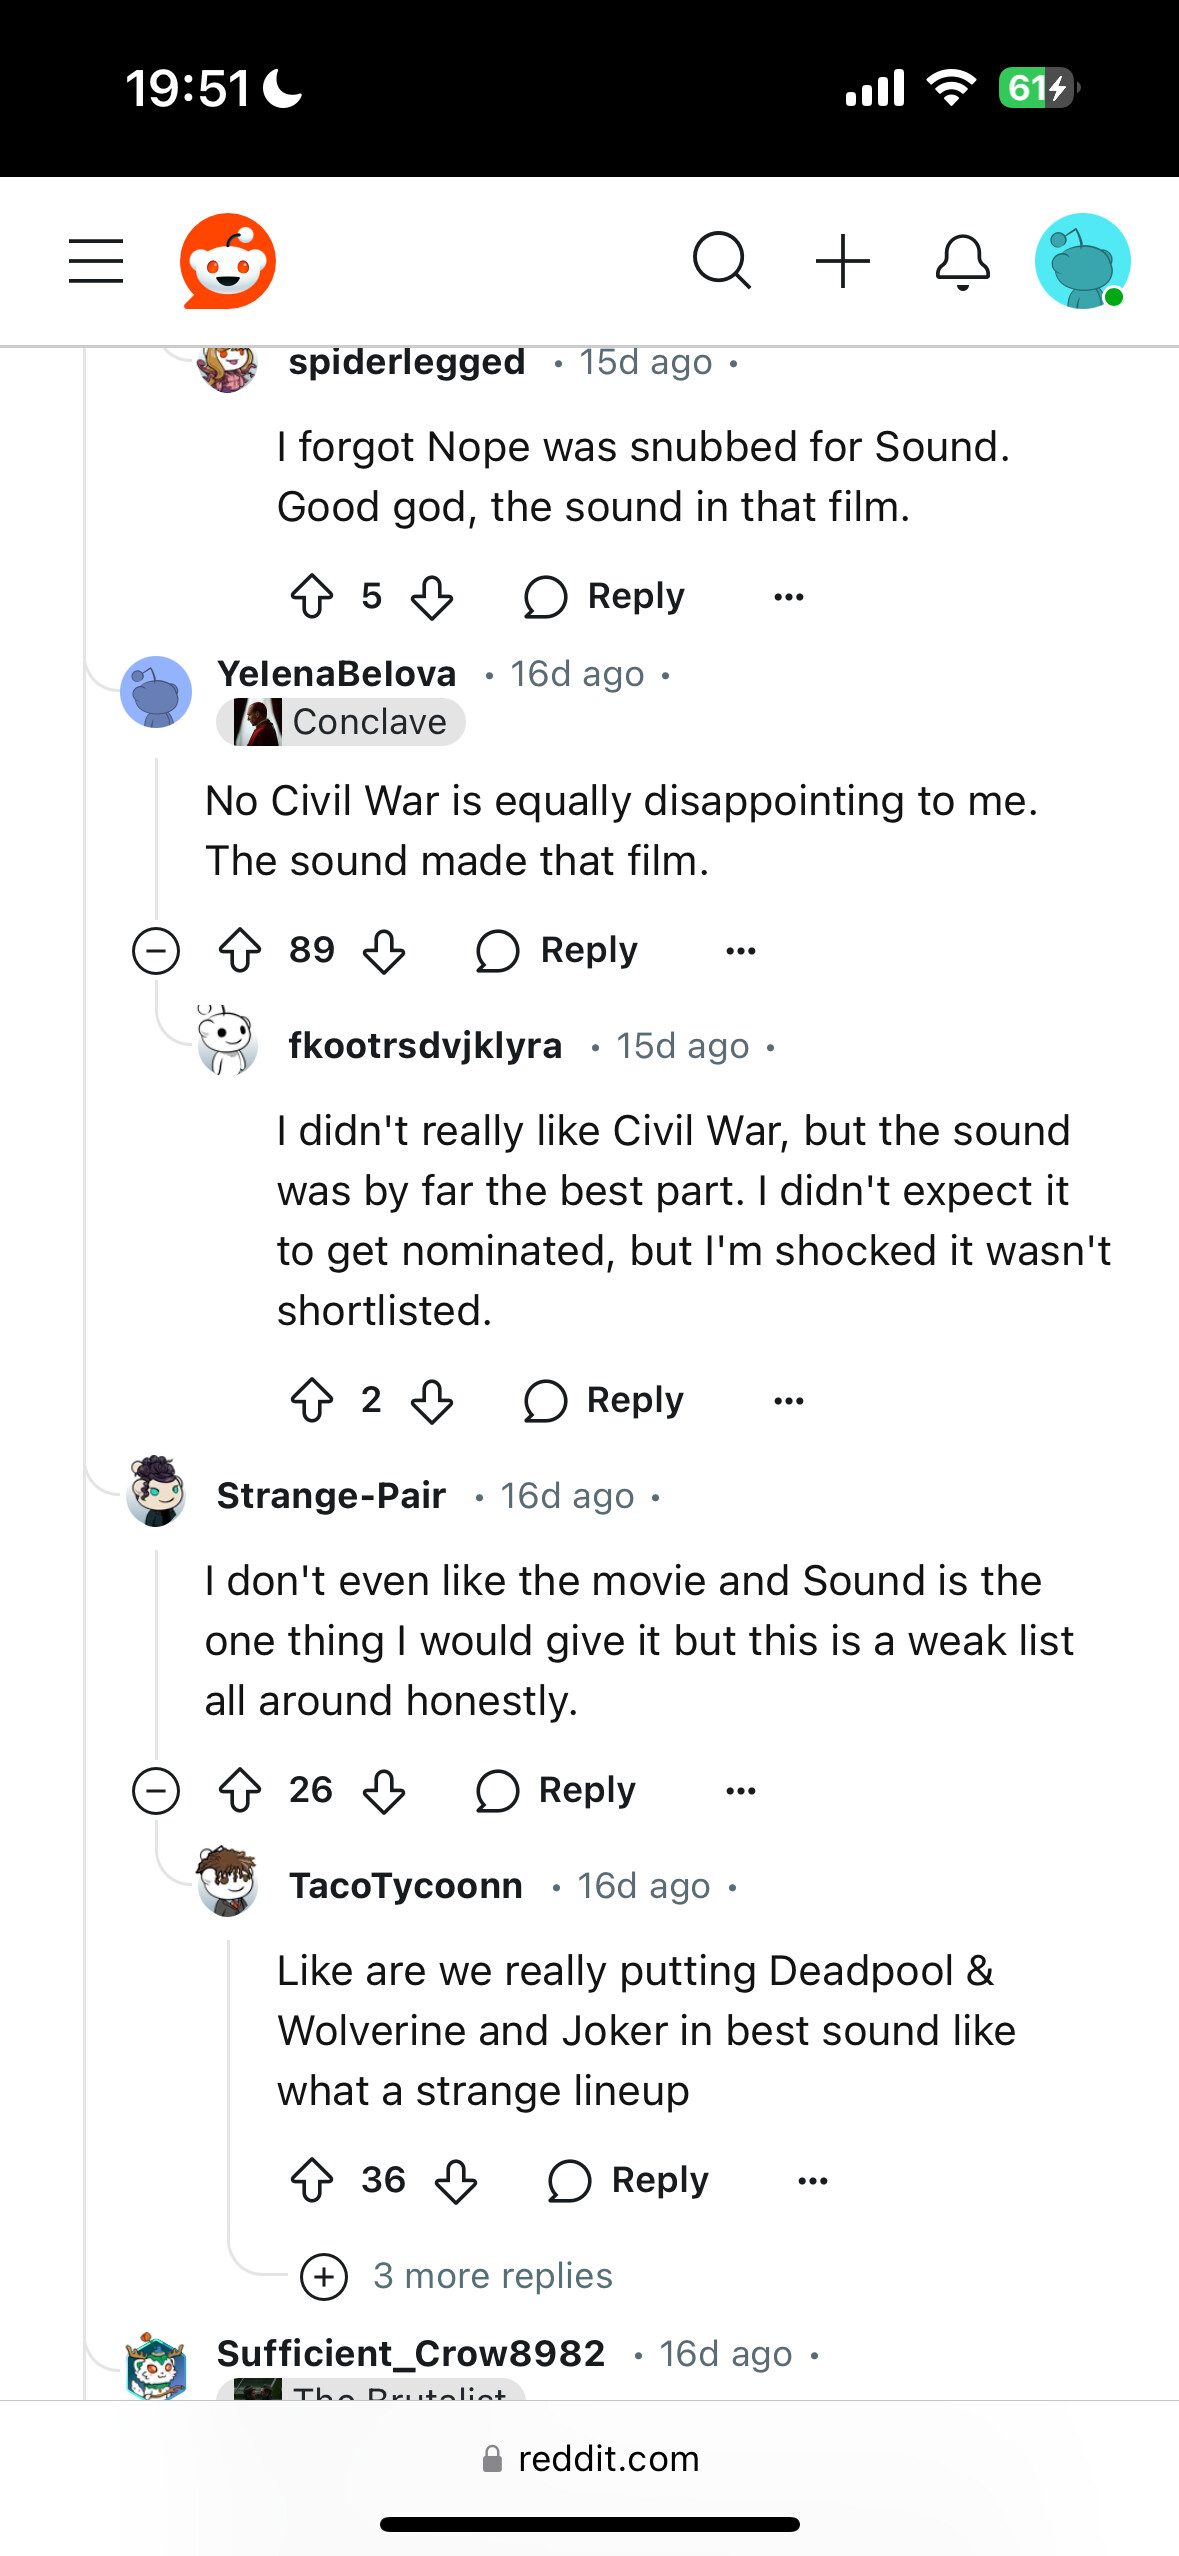Open more options on TacoTycoonn's comment

pos(813,2180)
